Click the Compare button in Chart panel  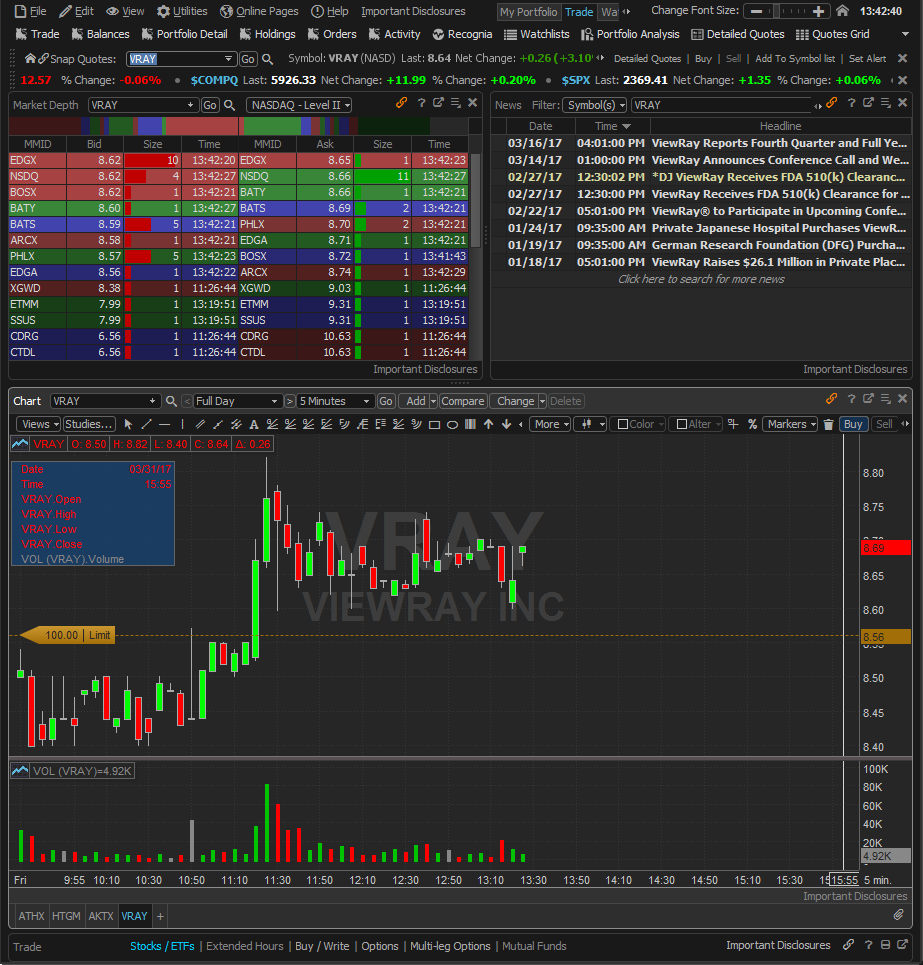point(463,401)
